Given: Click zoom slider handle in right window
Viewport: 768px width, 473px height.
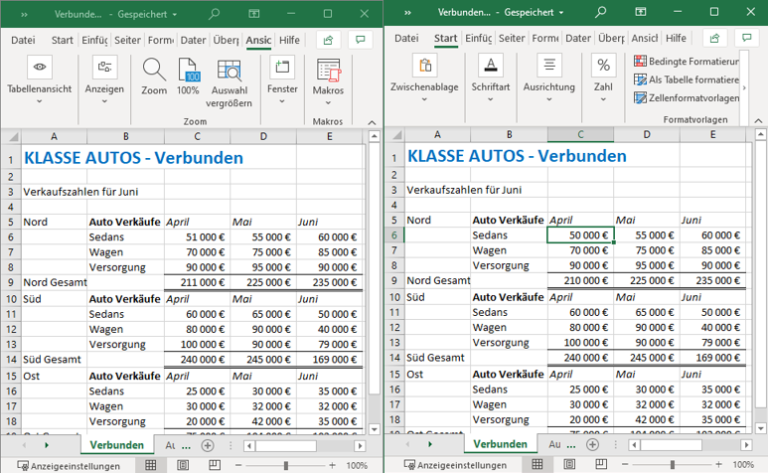Looking at the screenshot, I should click(x=672, y=464).
